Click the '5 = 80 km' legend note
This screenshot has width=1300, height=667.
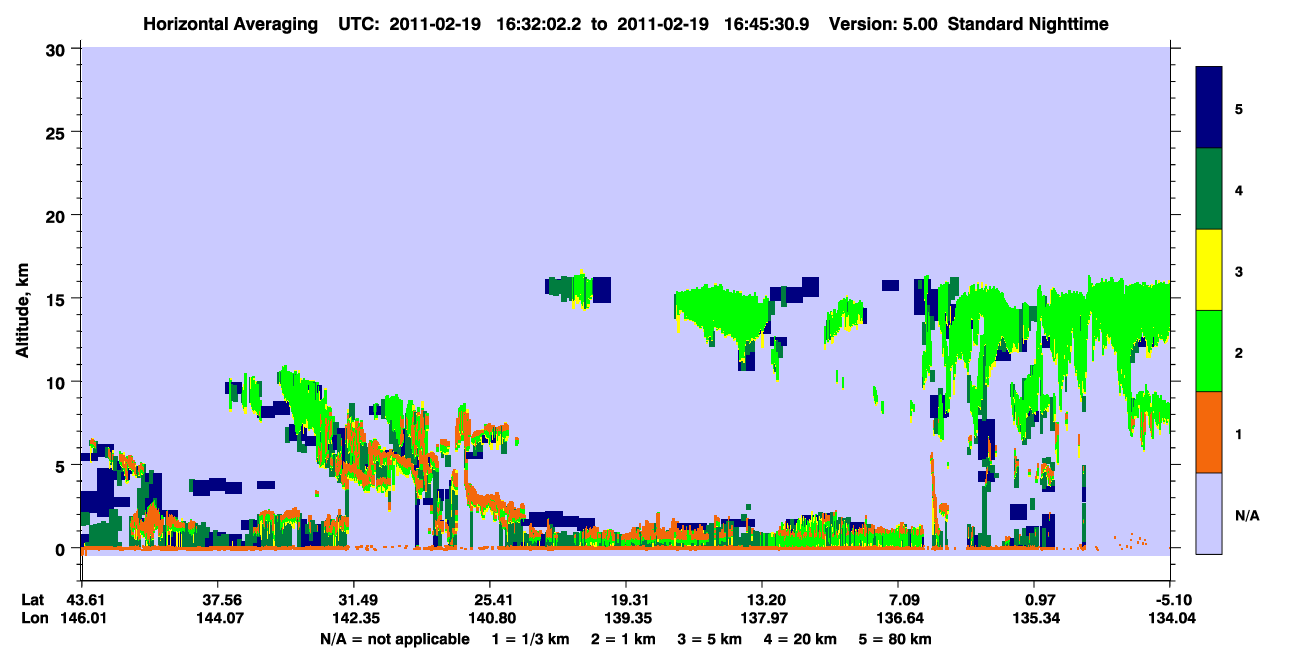pos(896,638)
